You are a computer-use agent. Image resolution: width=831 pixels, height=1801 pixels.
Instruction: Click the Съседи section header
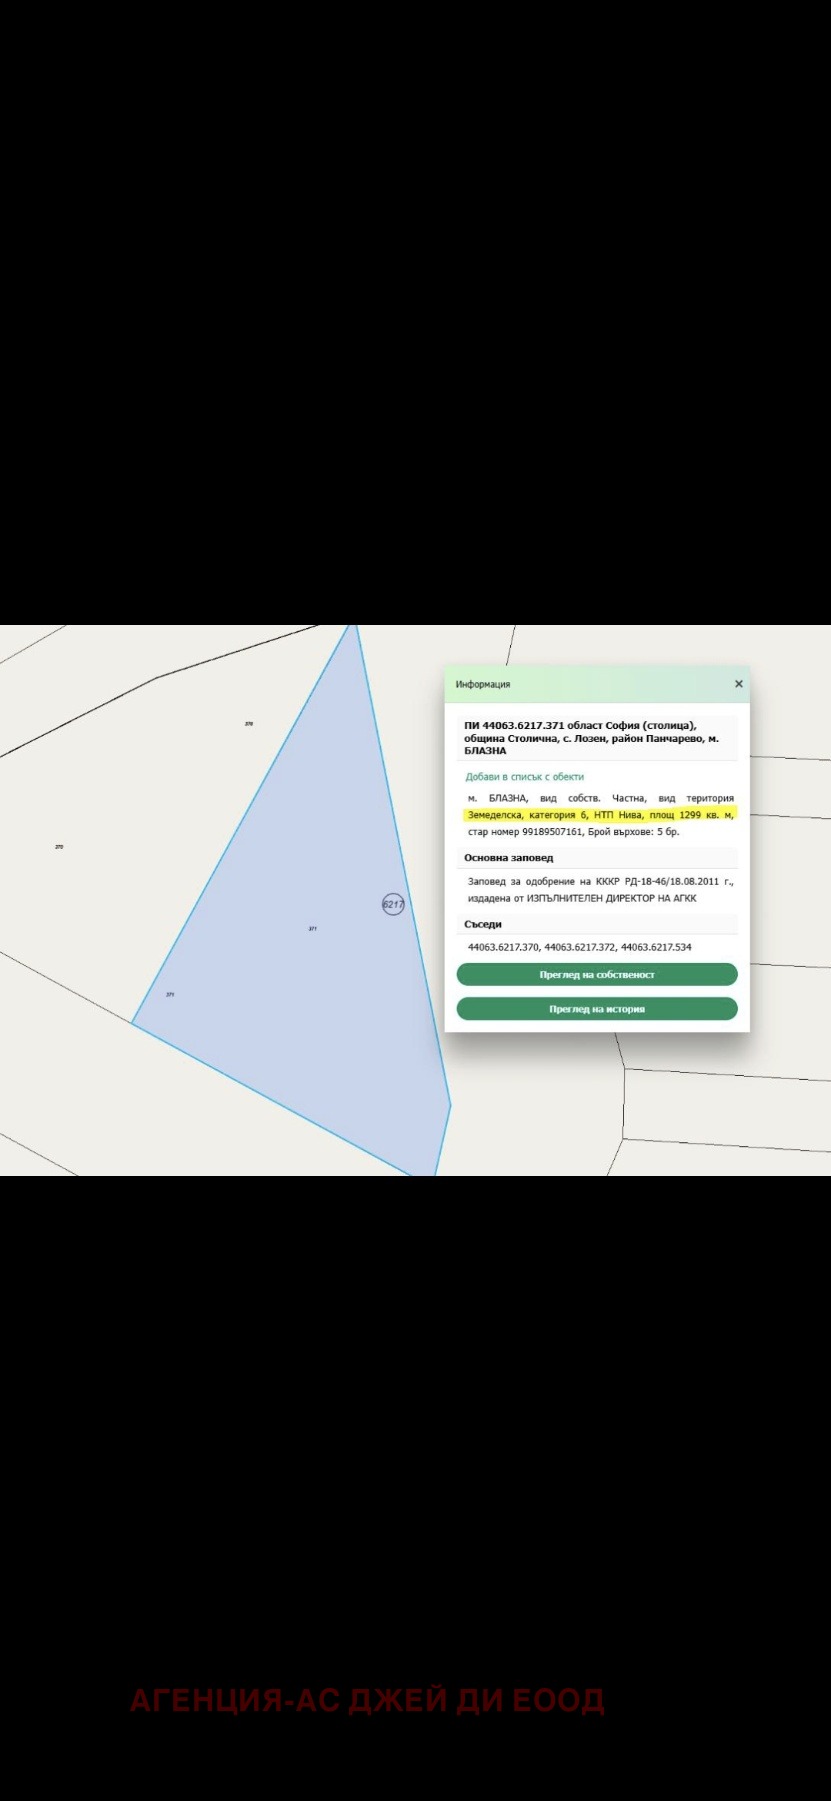(x=483, y=924)
